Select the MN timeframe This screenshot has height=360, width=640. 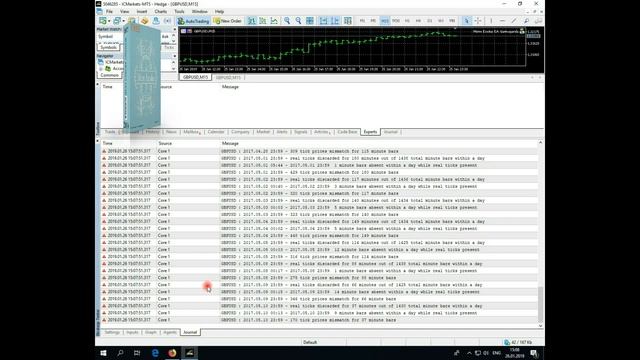tap(452, 21)
